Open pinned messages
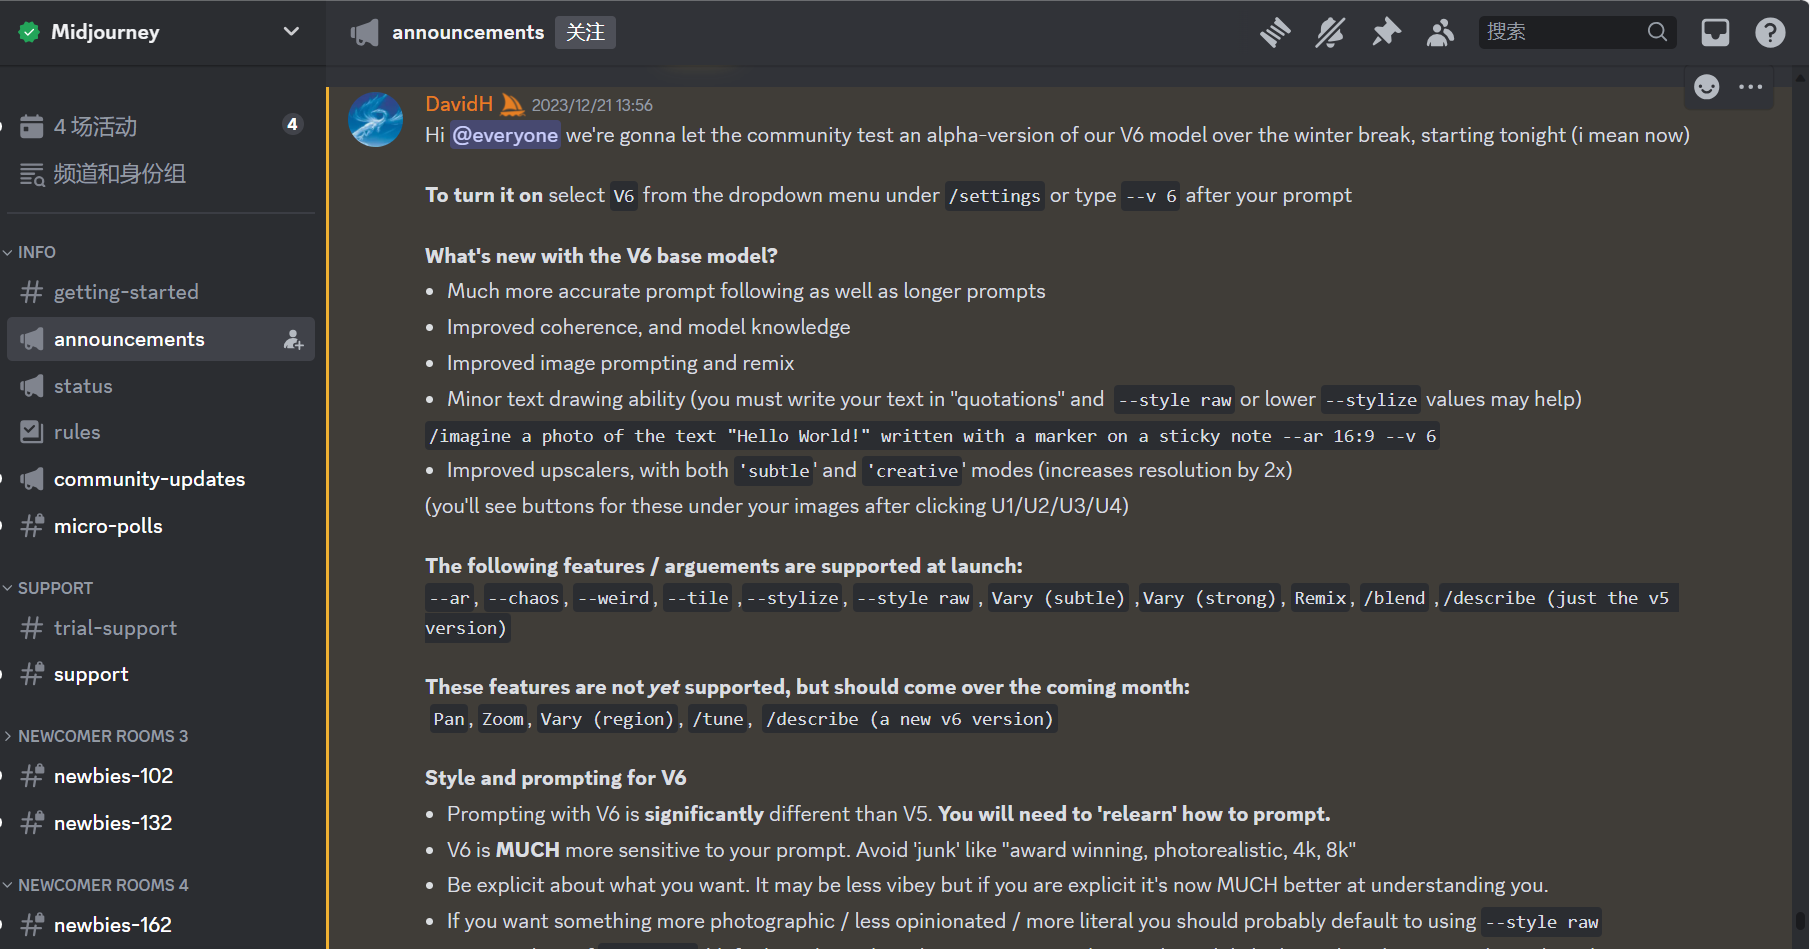Image resolution: width=1810 pixels, height=949 pixels. point(1386,33)
